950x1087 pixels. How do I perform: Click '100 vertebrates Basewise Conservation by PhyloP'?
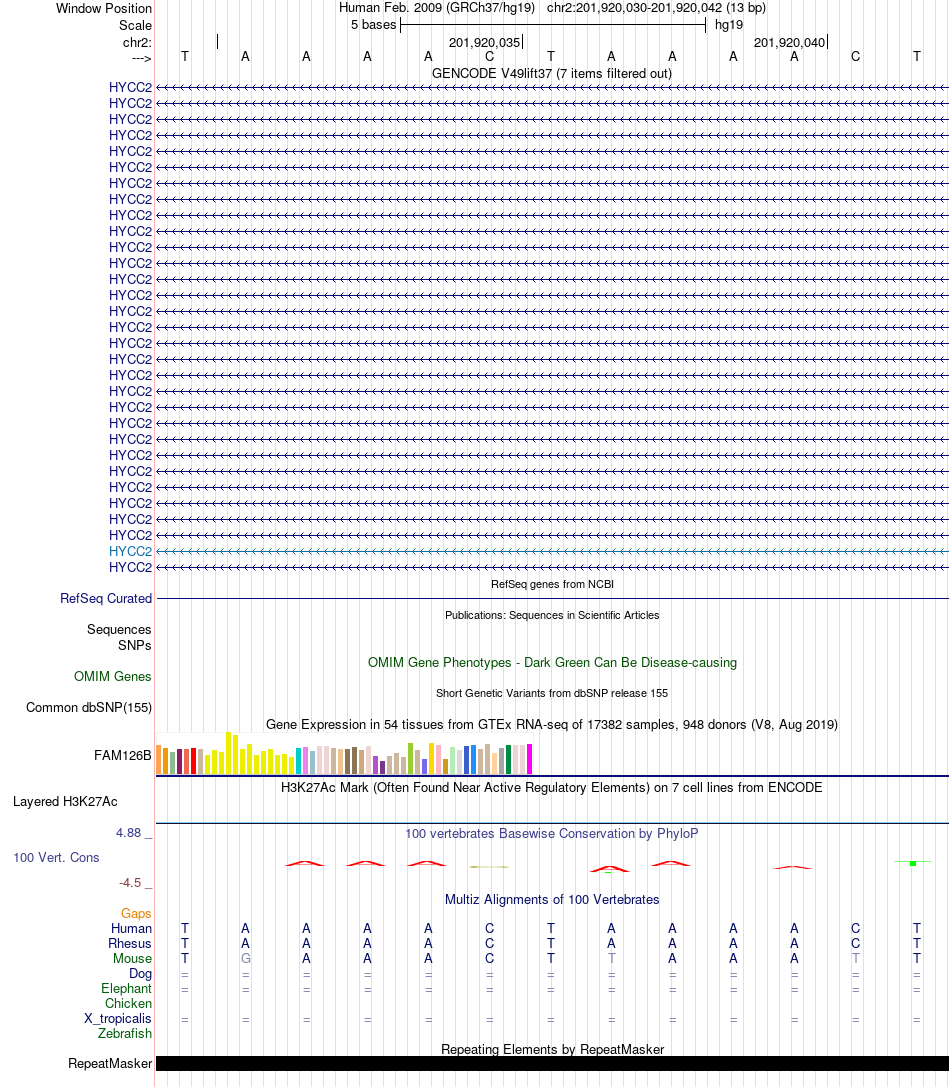coord(552,833)
